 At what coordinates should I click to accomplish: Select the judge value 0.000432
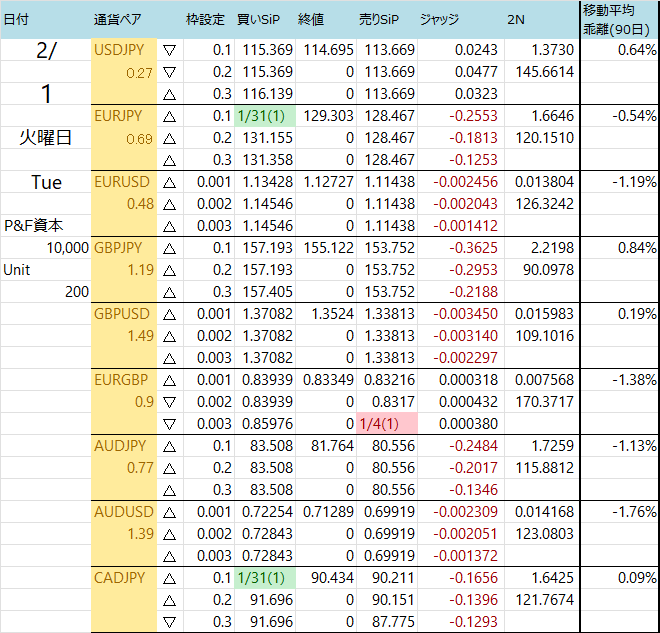coord(468,402)
